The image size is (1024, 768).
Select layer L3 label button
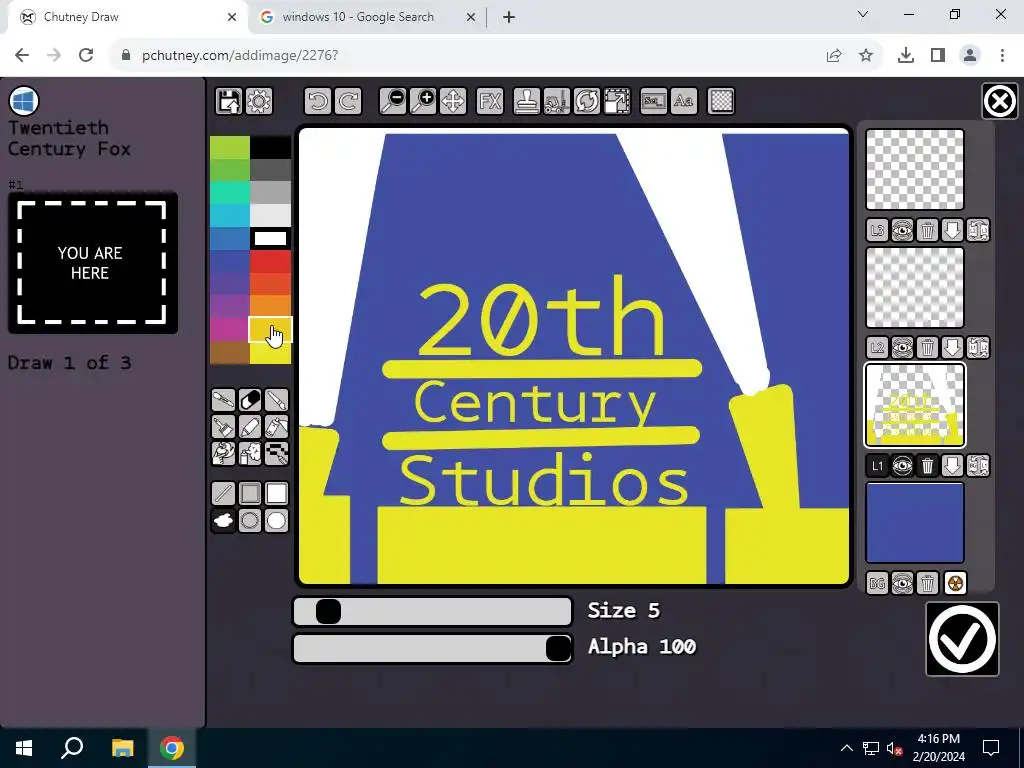click(x=877, y=231)
